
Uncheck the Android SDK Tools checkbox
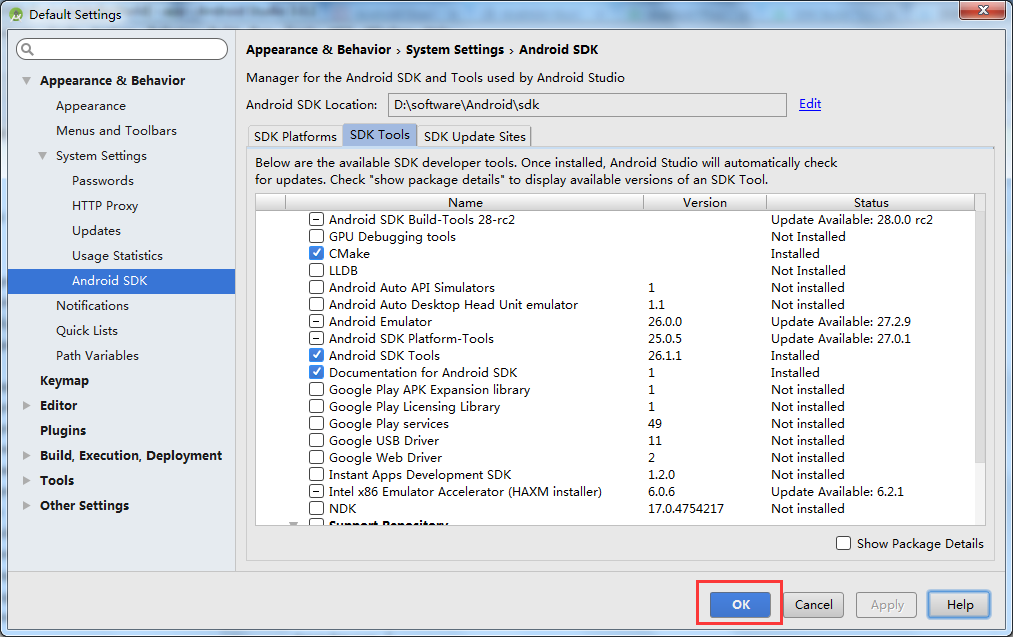click(x=317, y=355)
